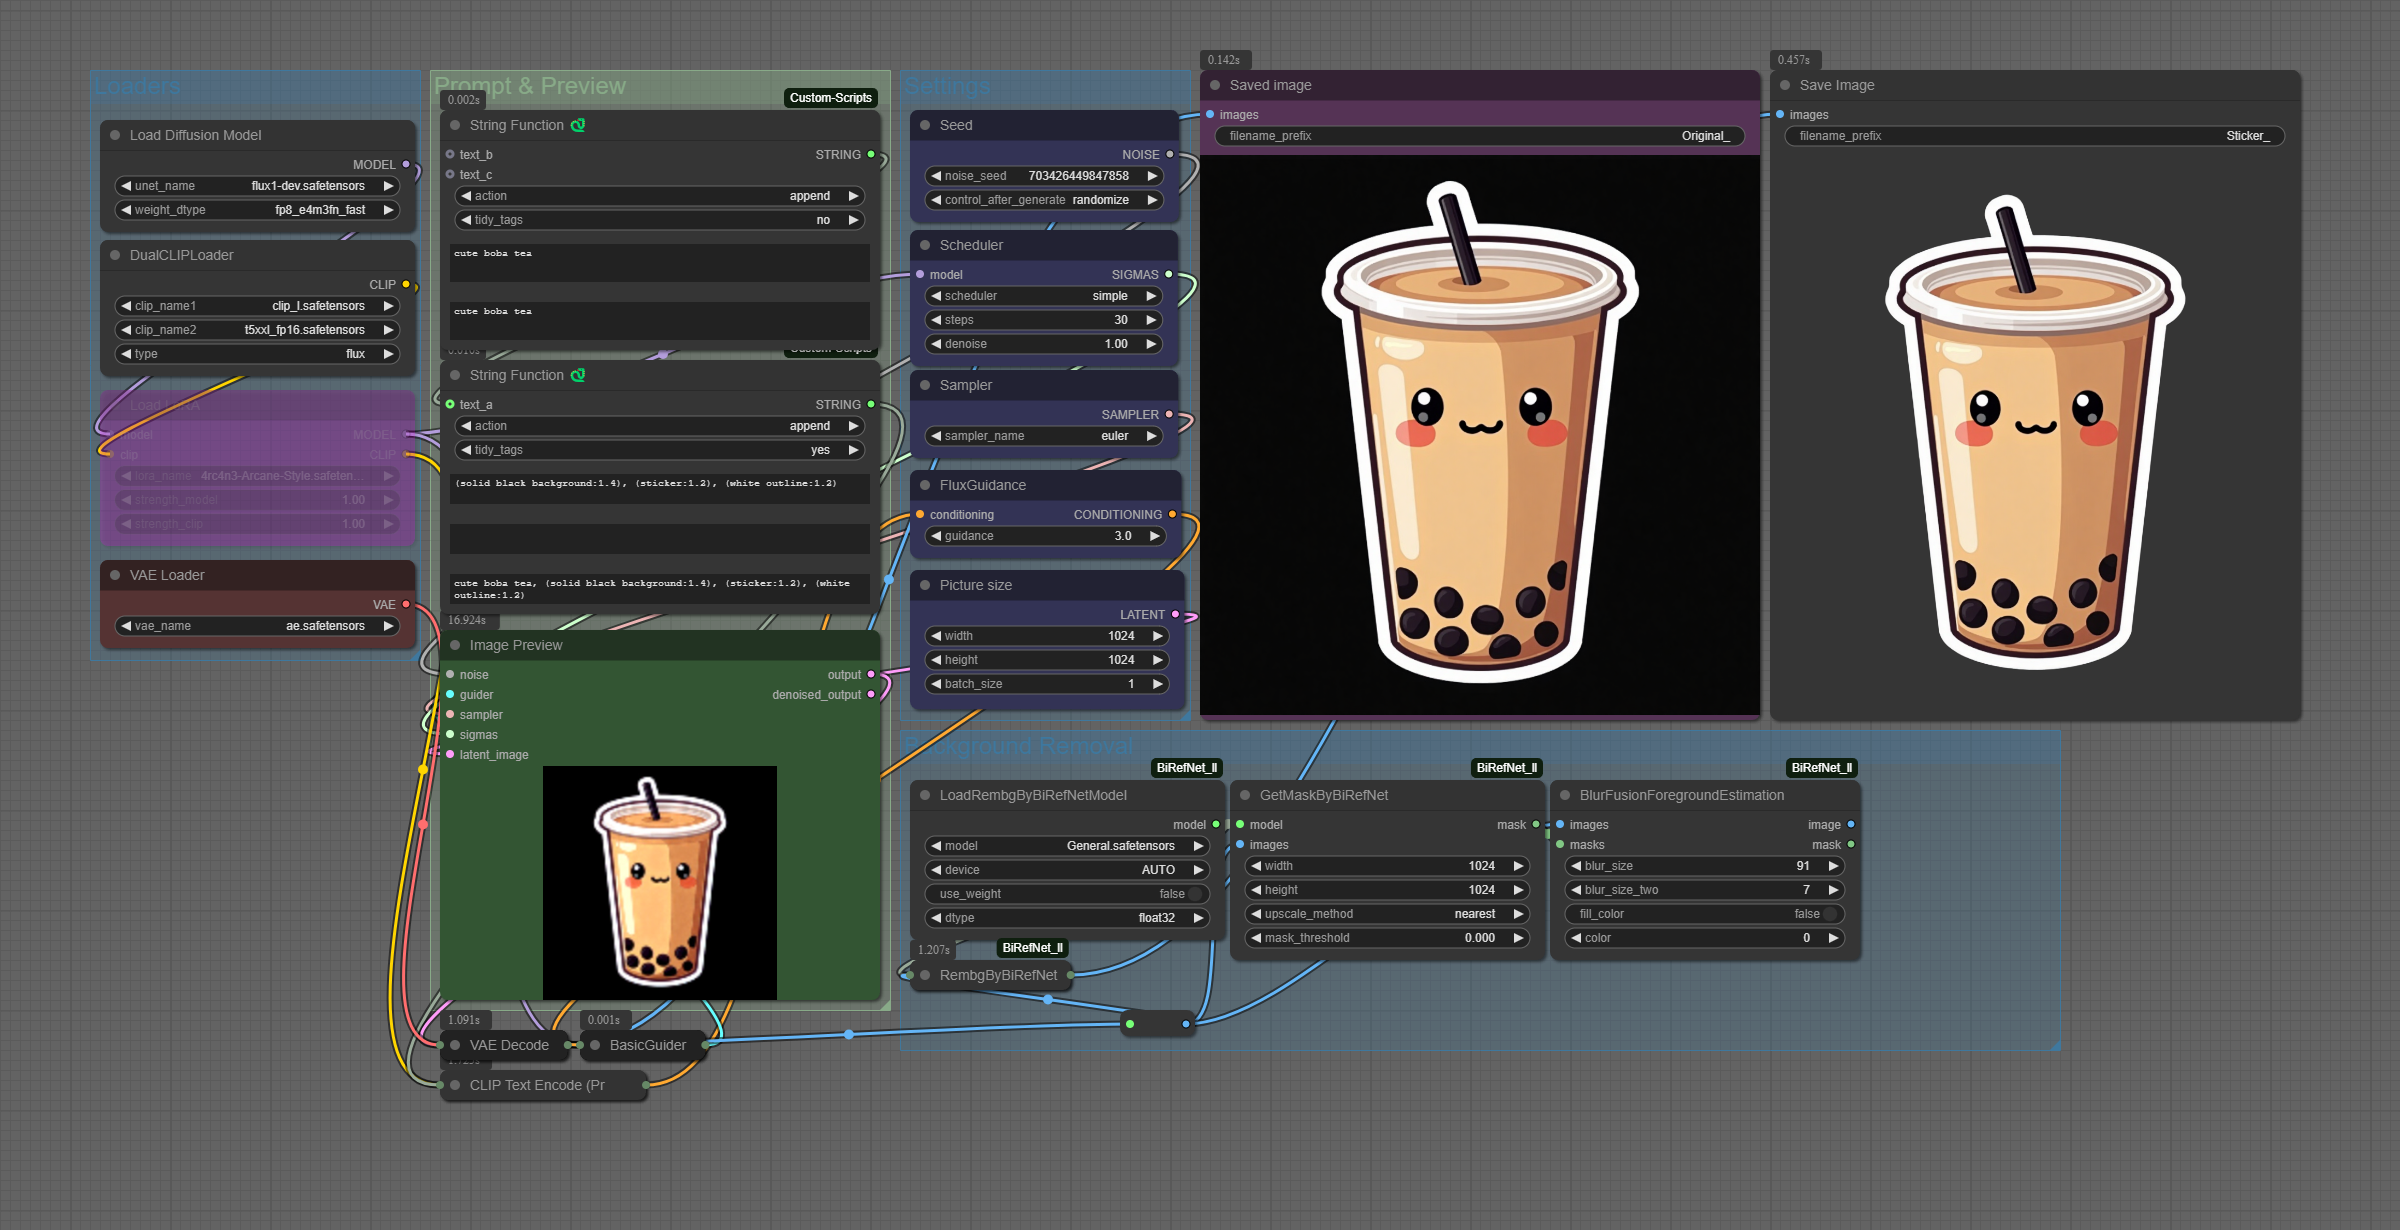The width and height of the screenshot is (2400, 1230).
Task: Click the denoise 1.00 value slider
Action: pos(1044,344)
